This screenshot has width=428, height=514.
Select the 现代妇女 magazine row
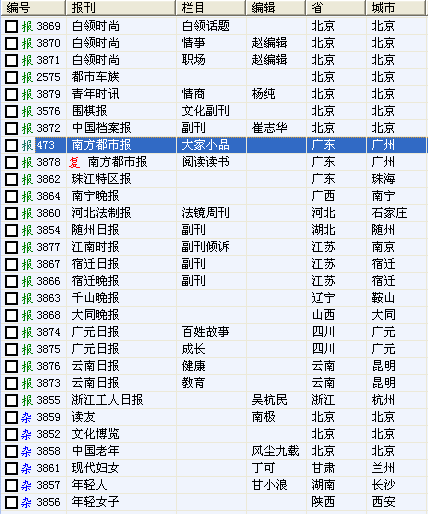click(x=214, y=468)
